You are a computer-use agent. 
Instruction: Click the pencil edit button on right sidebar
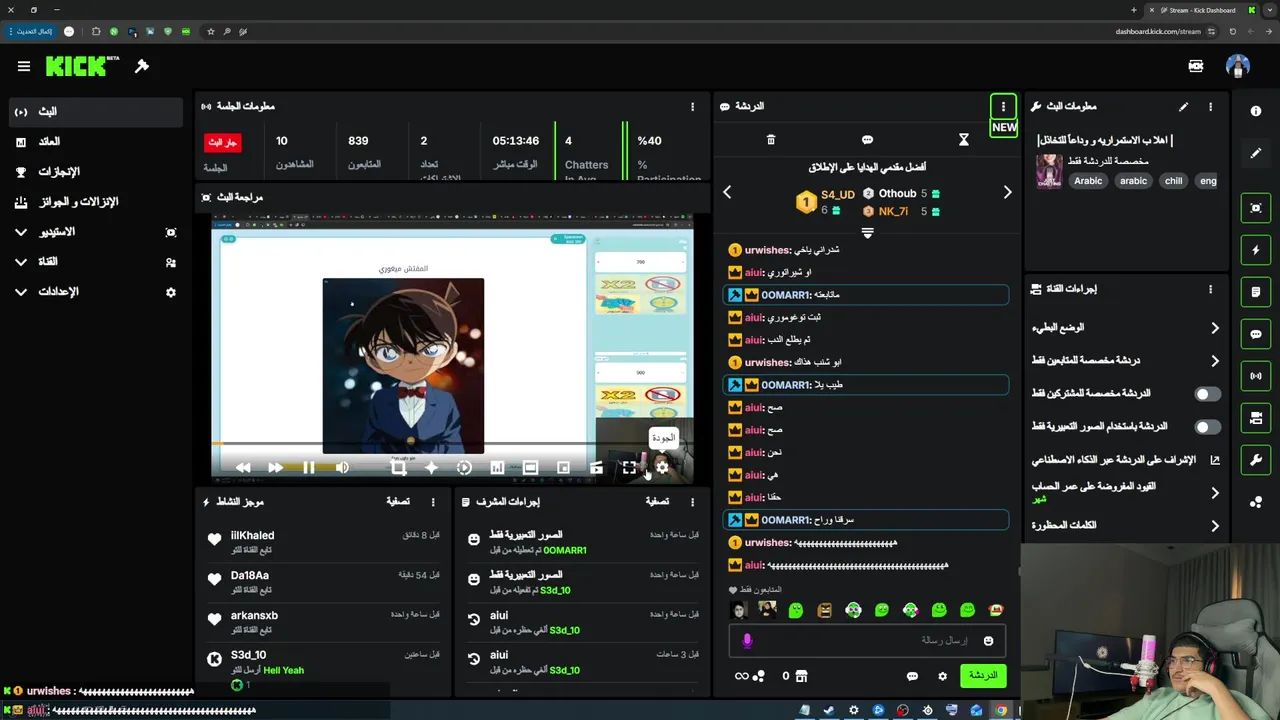(x=1256, y=153)
